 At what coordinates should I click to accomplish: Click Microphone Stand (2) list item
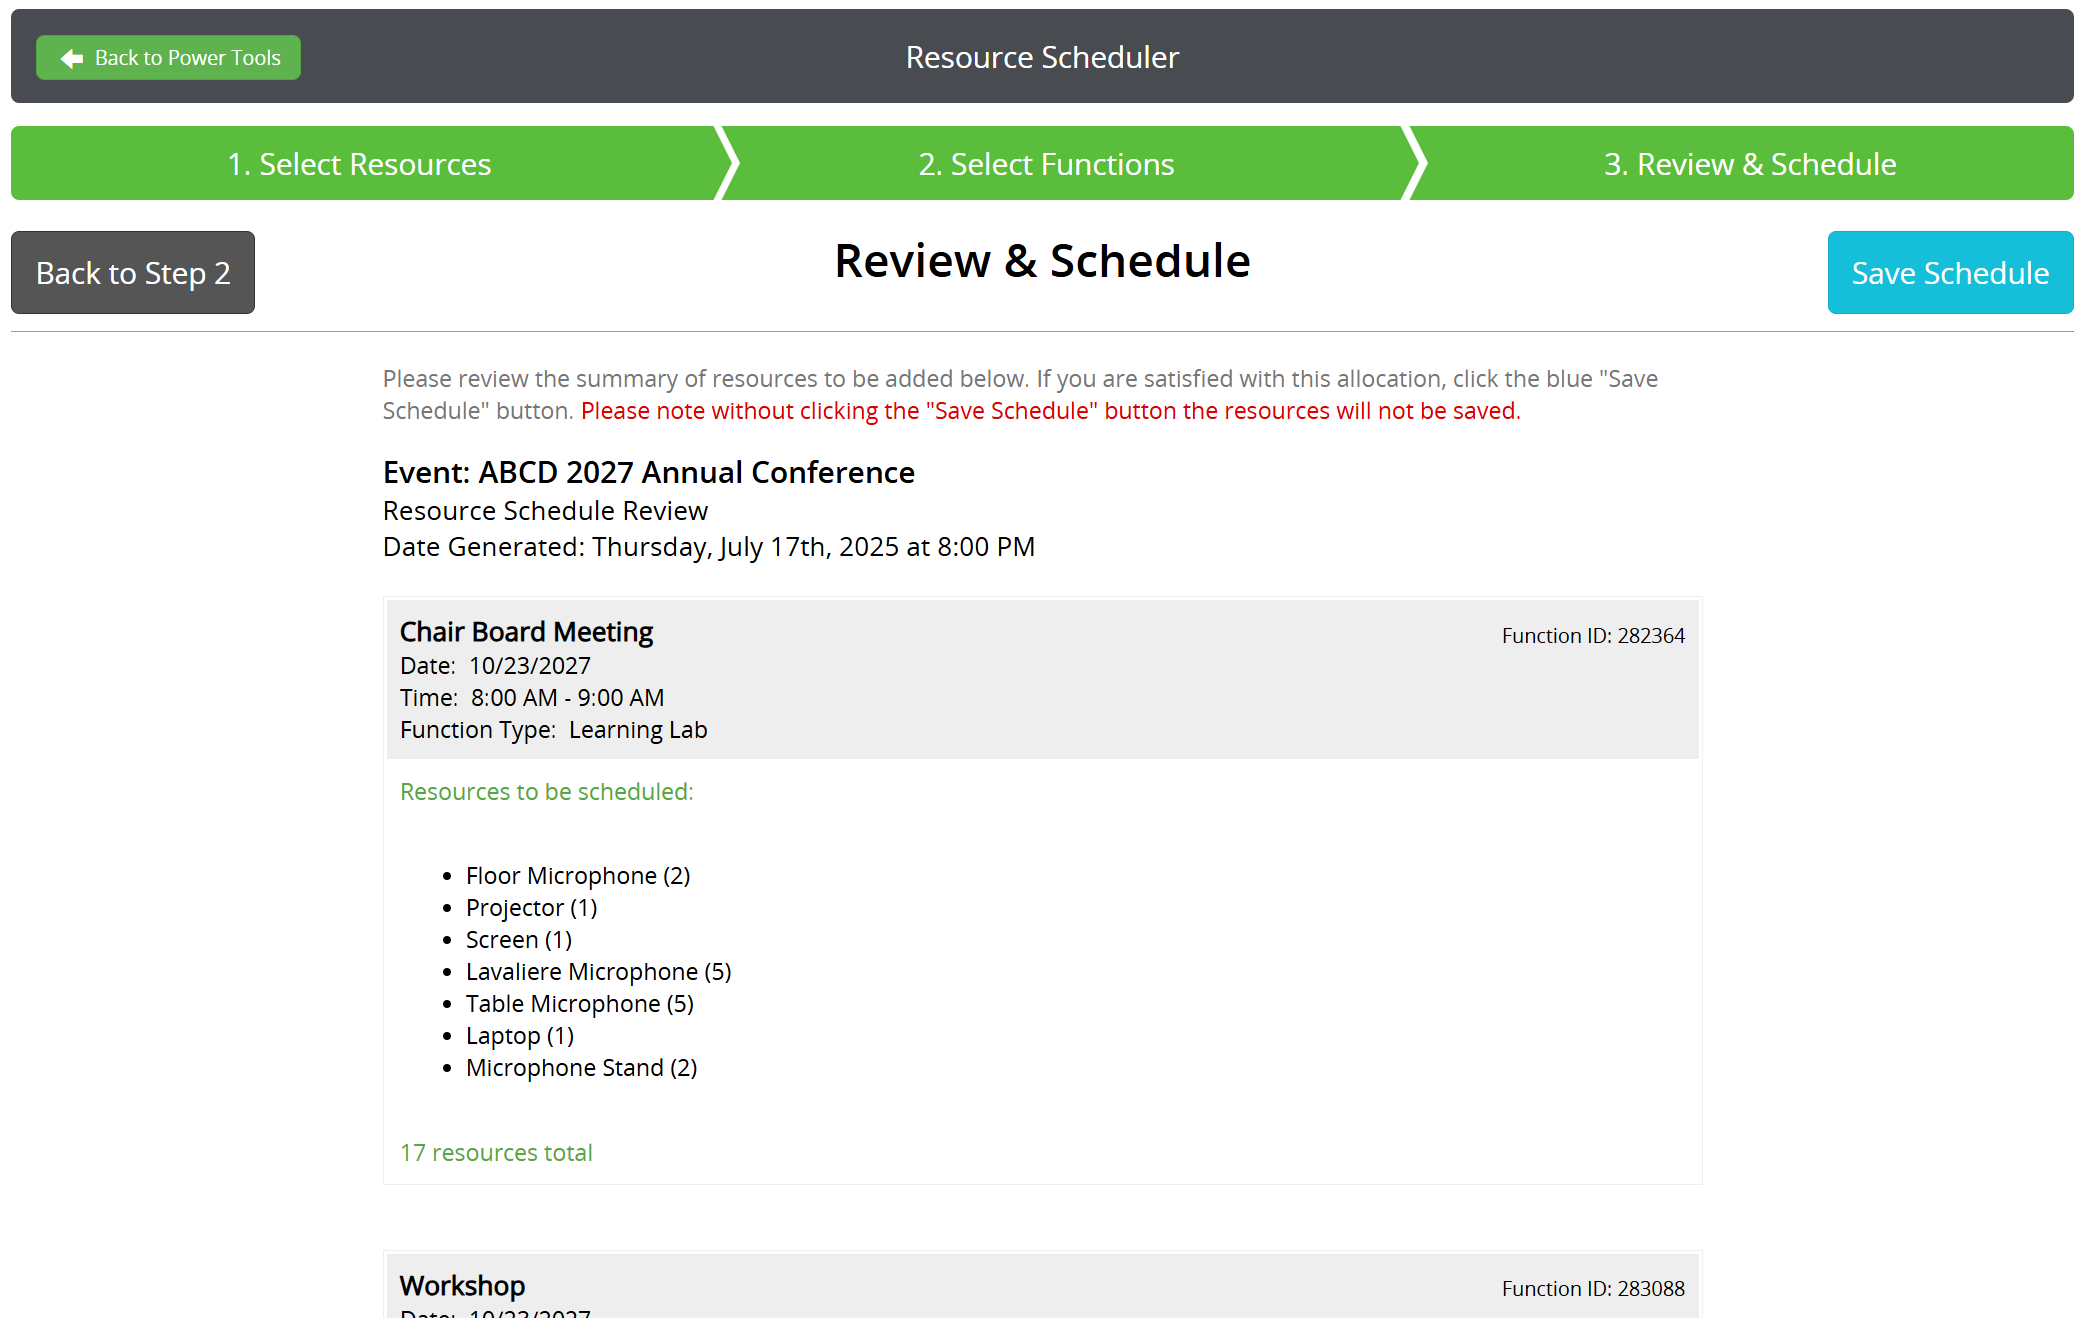pyautogui.click(x=581, y=1068)
